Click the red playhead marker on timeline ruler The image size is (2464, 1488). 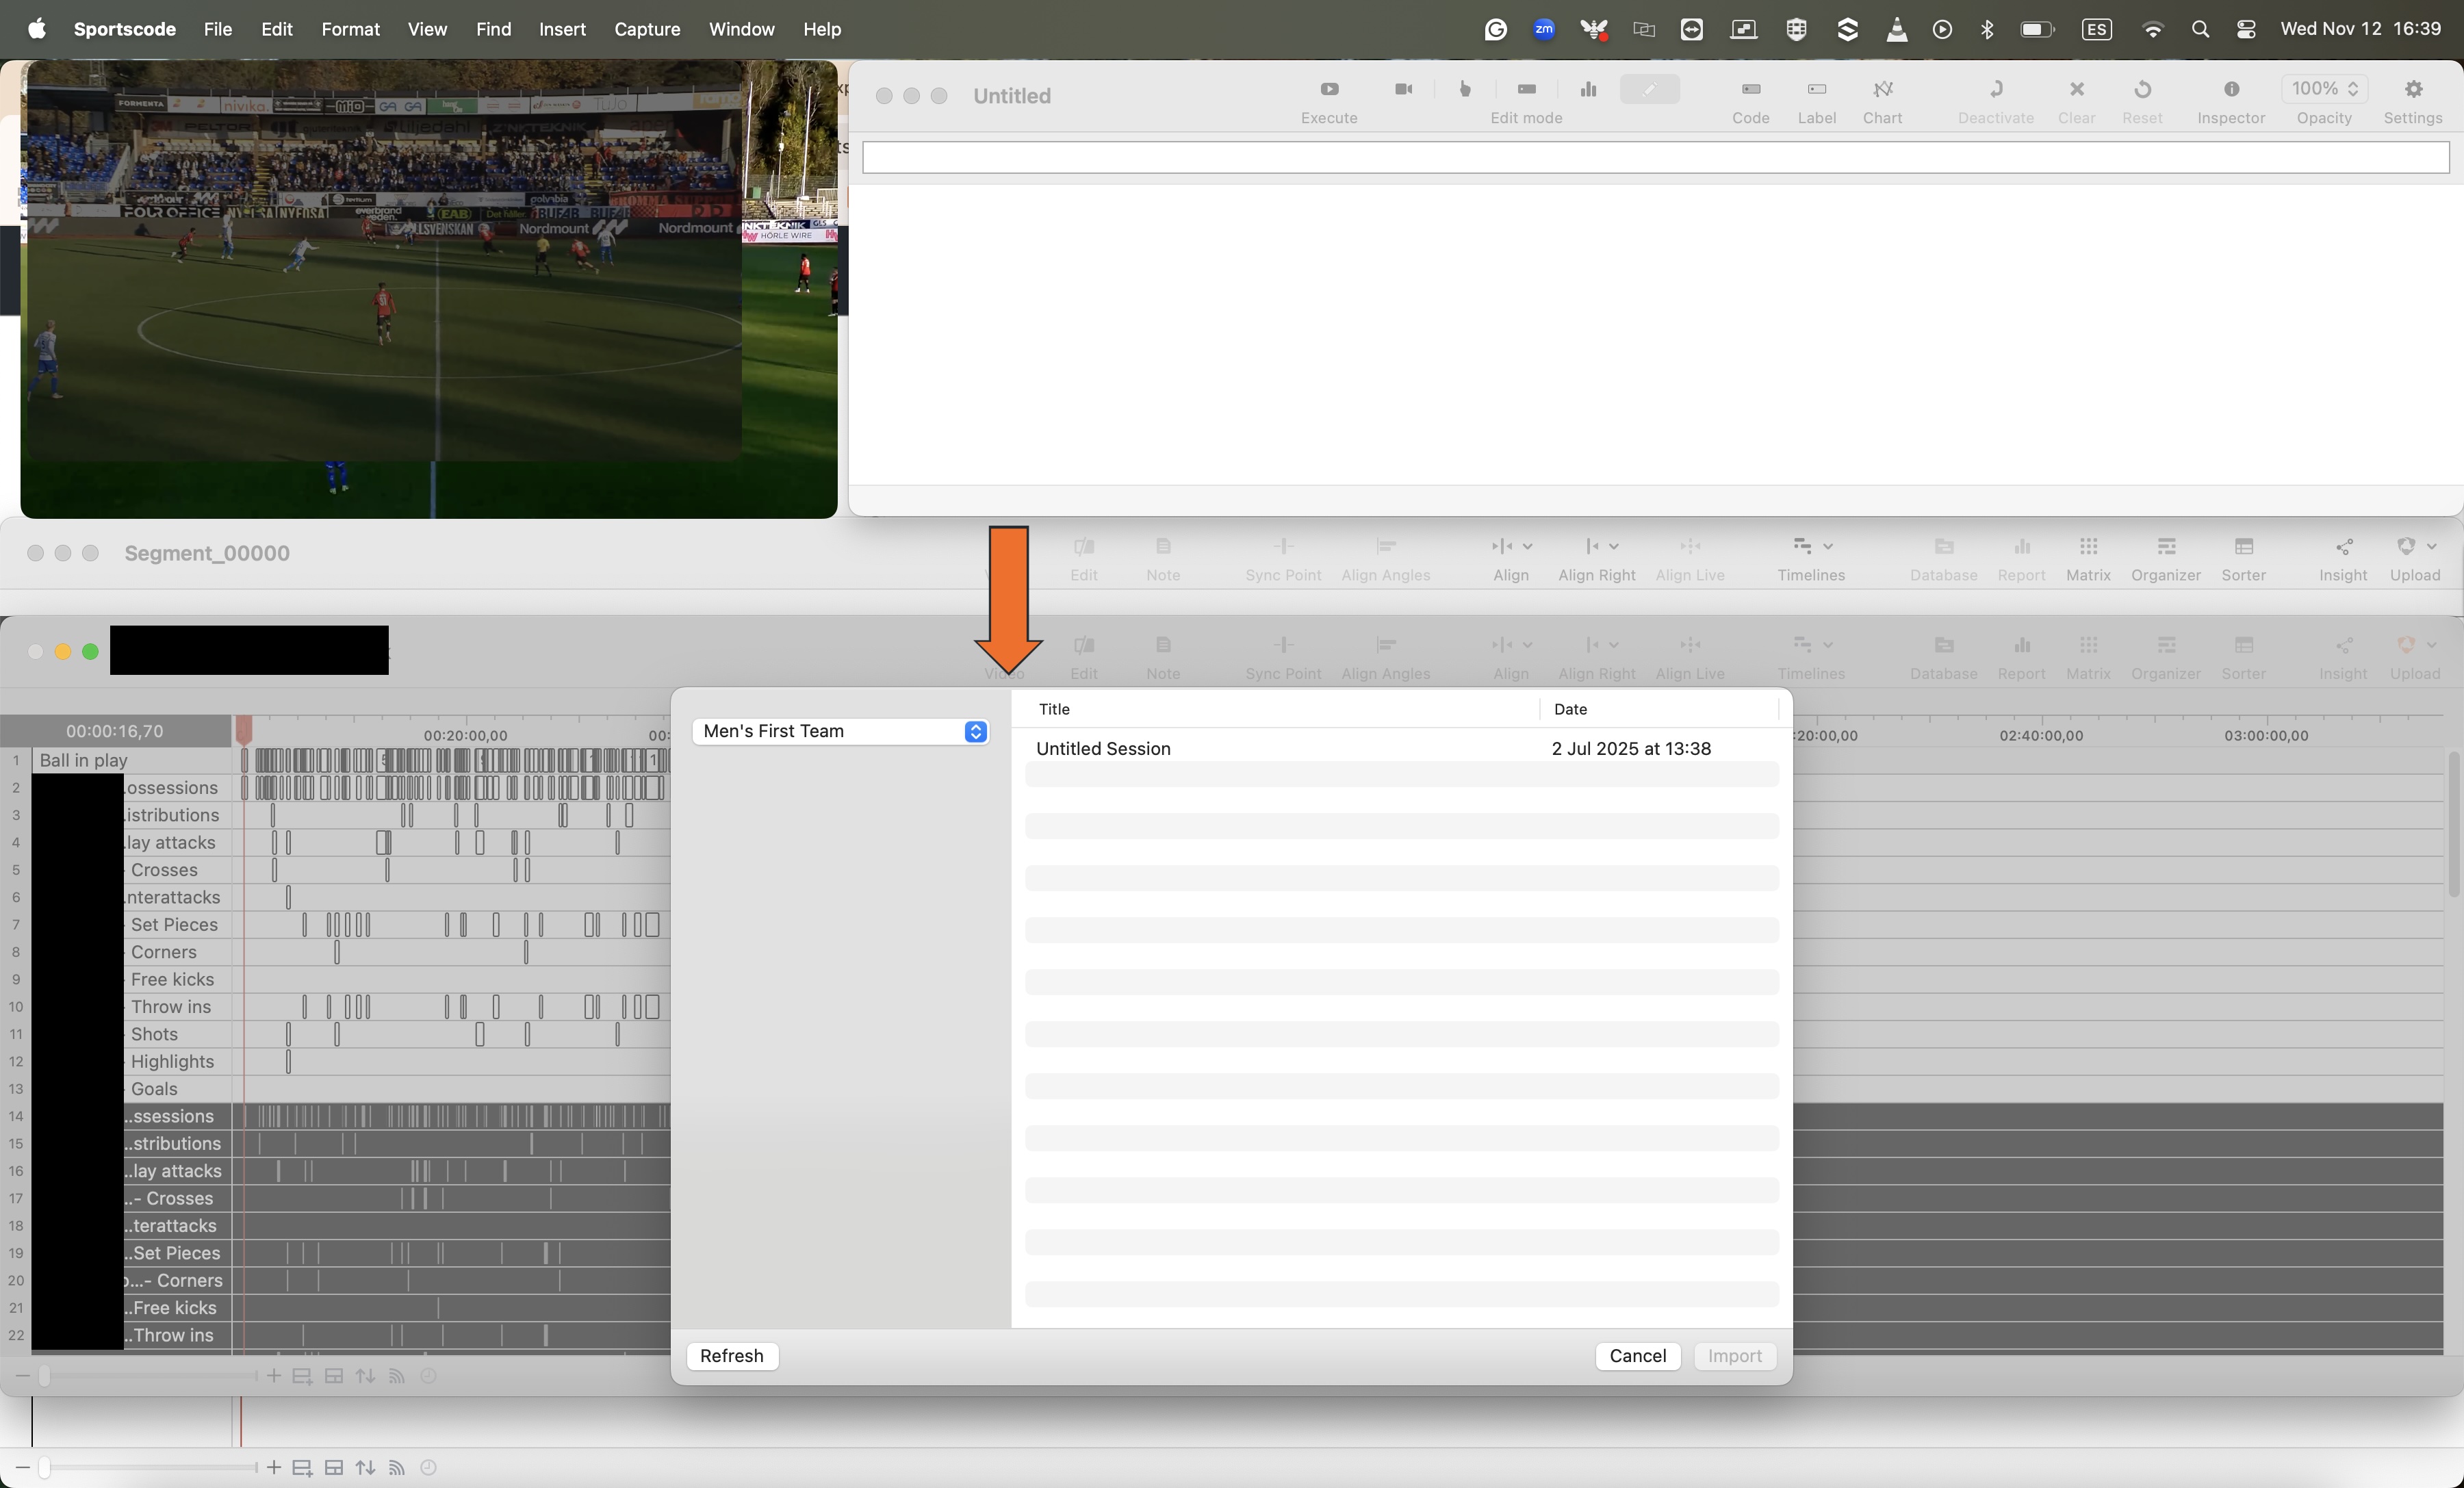point(243,729)
